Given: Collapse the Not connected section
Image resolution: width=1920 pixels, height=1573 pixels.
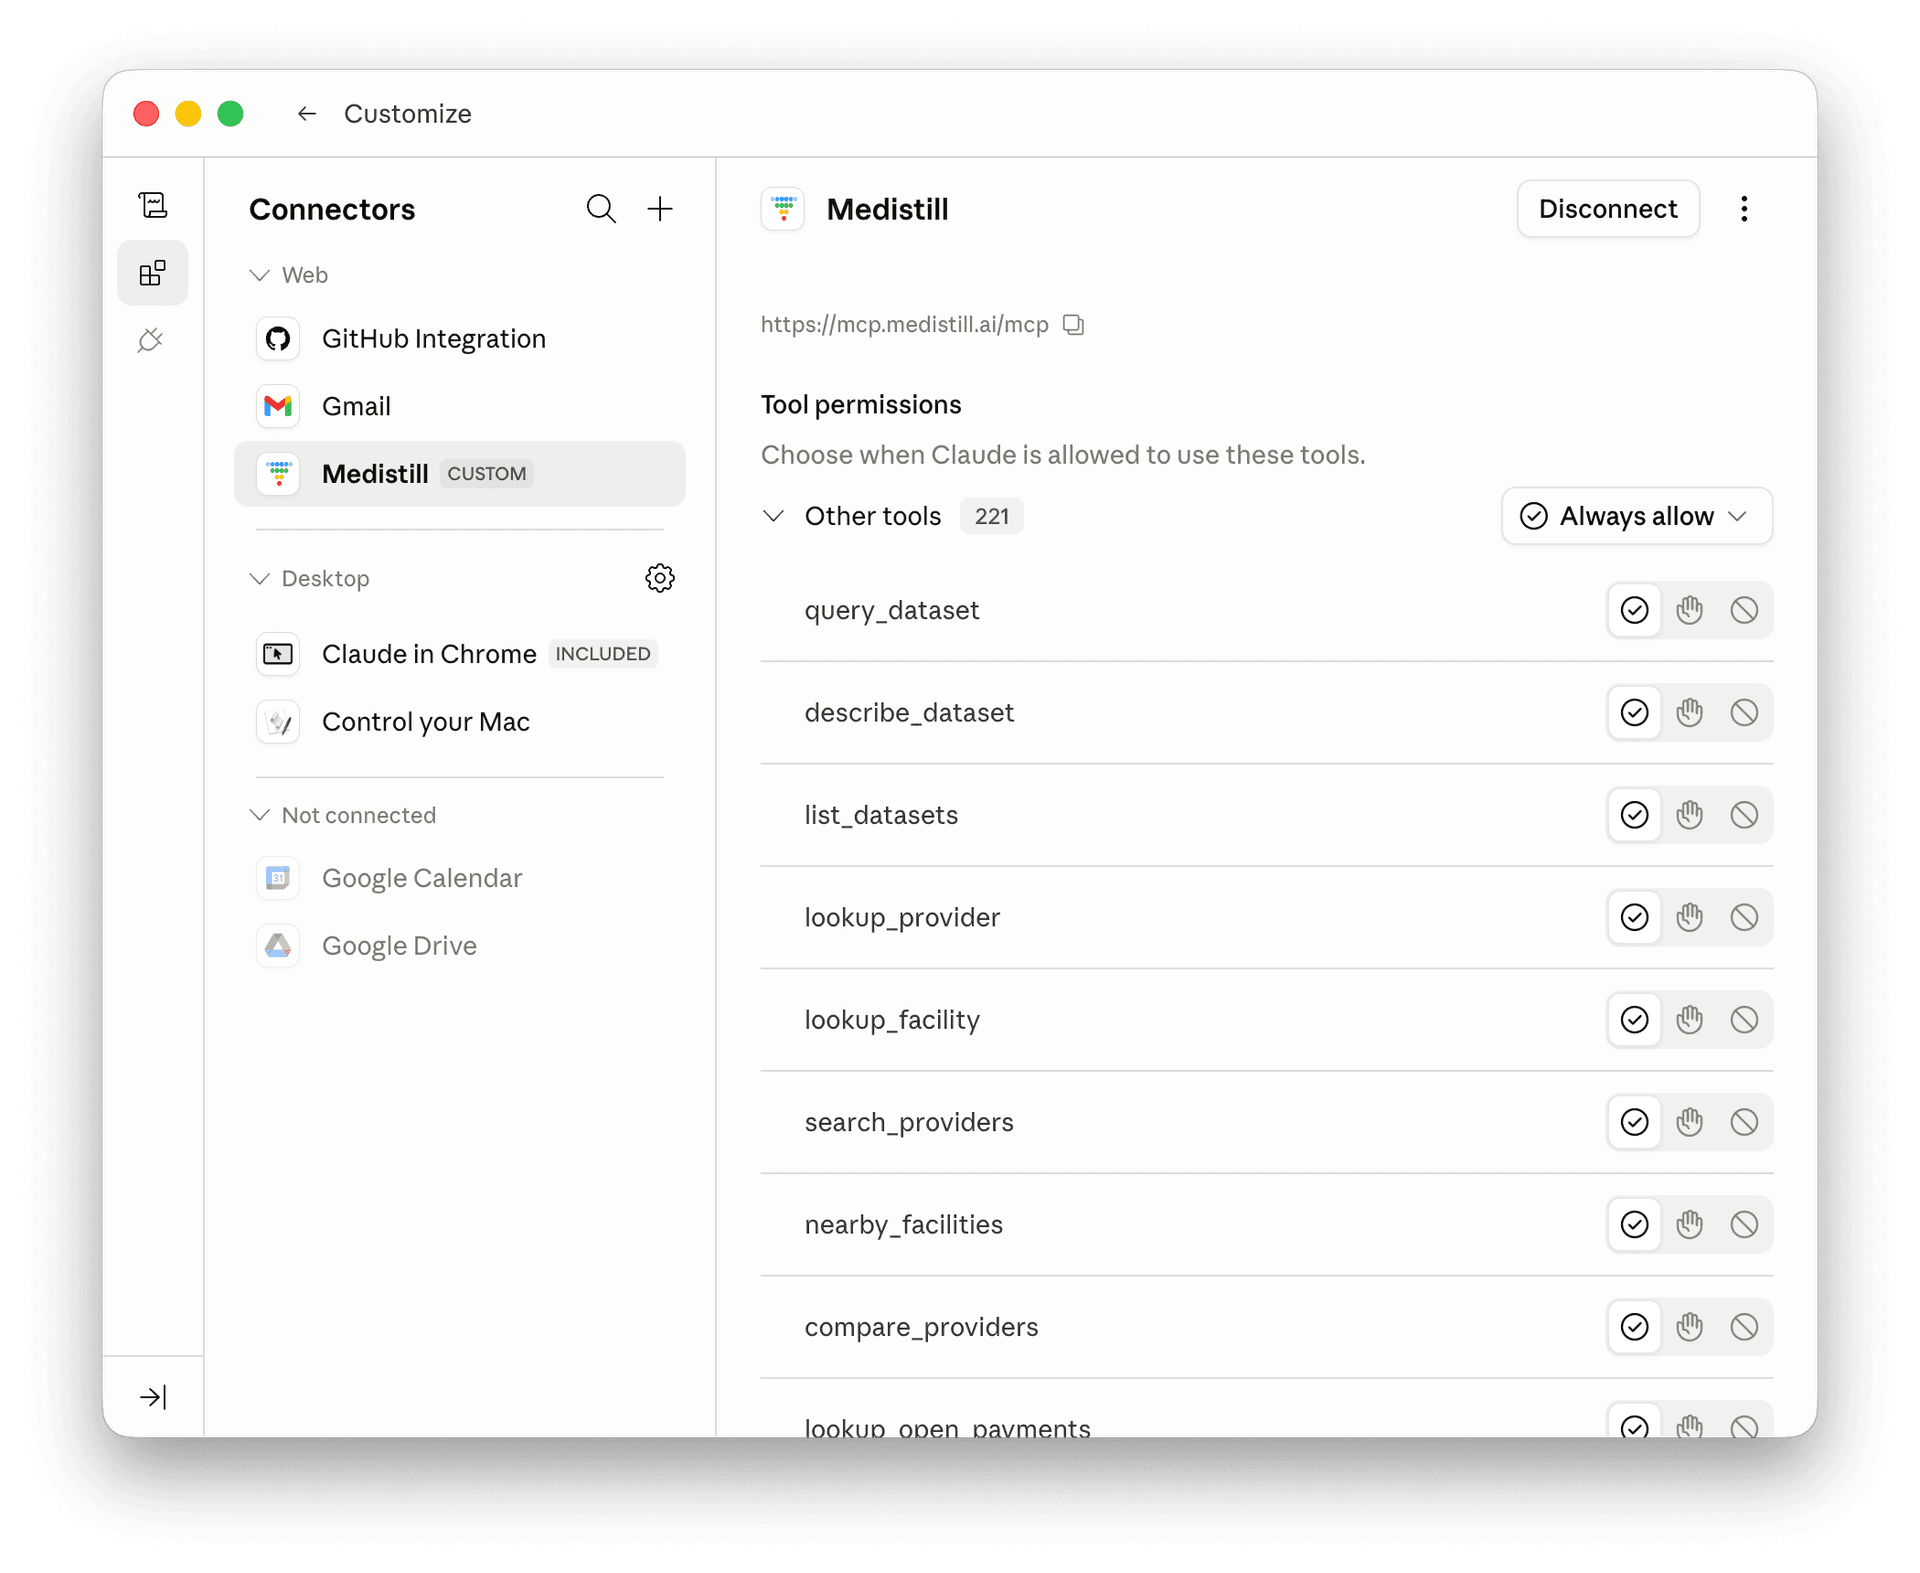Looking at the screenshot, I should coord(260,815).
